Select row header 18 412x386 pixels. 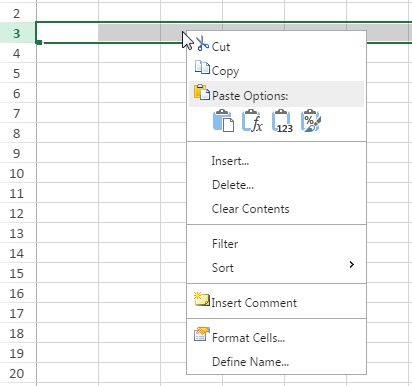(x=17, y=333)
